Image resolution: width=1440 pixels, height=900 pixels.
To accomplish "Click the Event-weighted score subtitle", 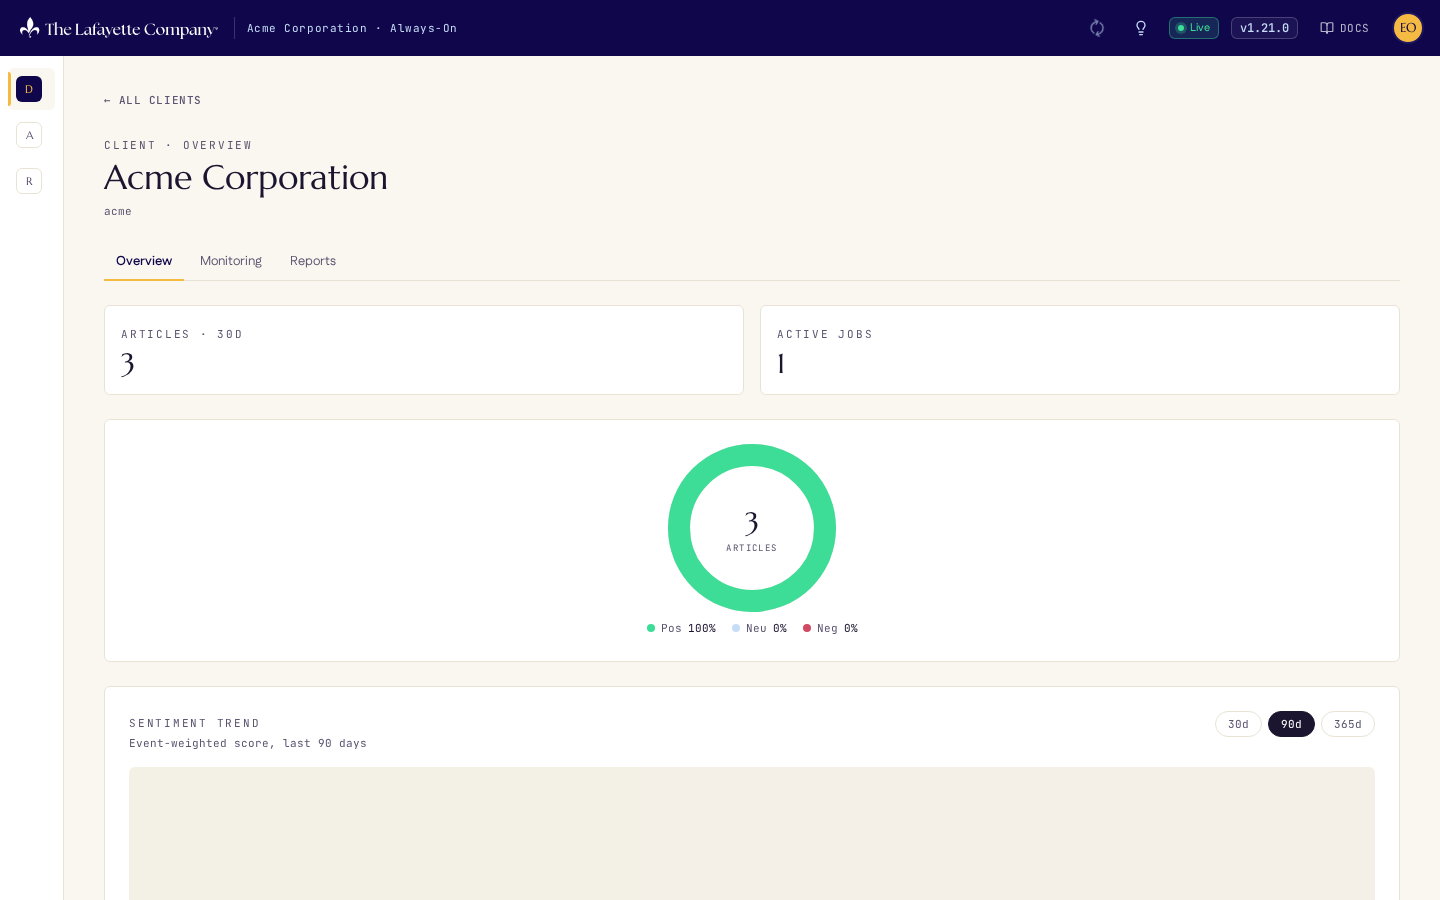I will (248, 743).
